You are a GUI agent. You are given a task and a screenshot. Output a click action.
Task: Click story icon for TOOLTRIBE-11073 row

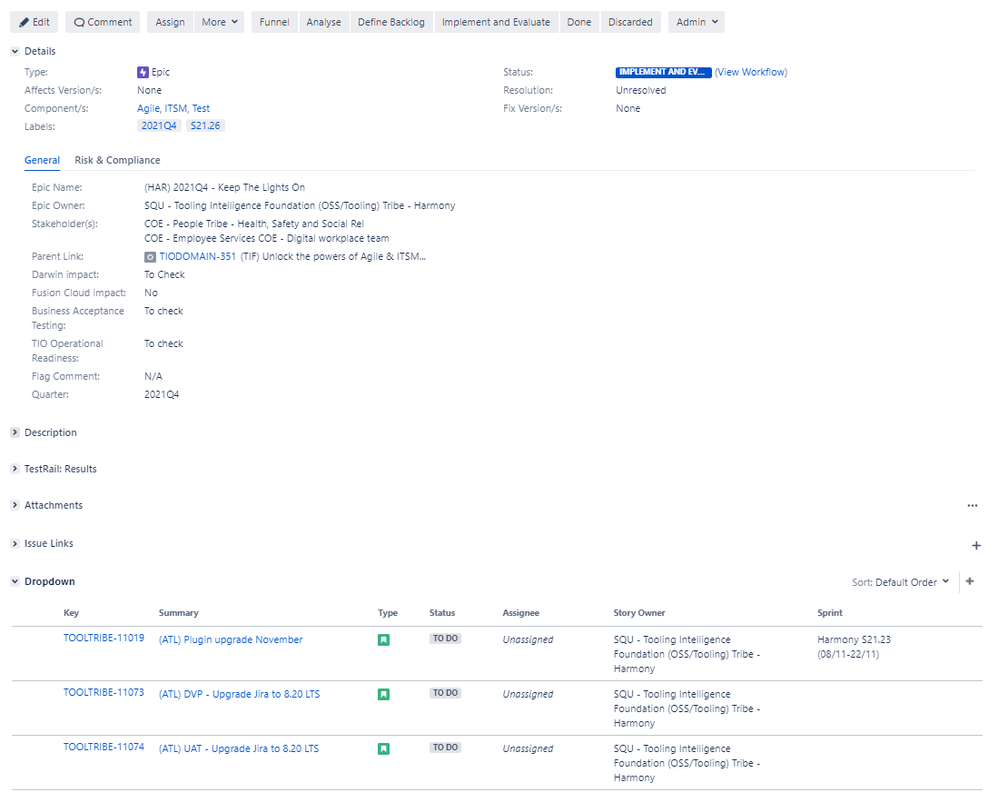(383, 695)
